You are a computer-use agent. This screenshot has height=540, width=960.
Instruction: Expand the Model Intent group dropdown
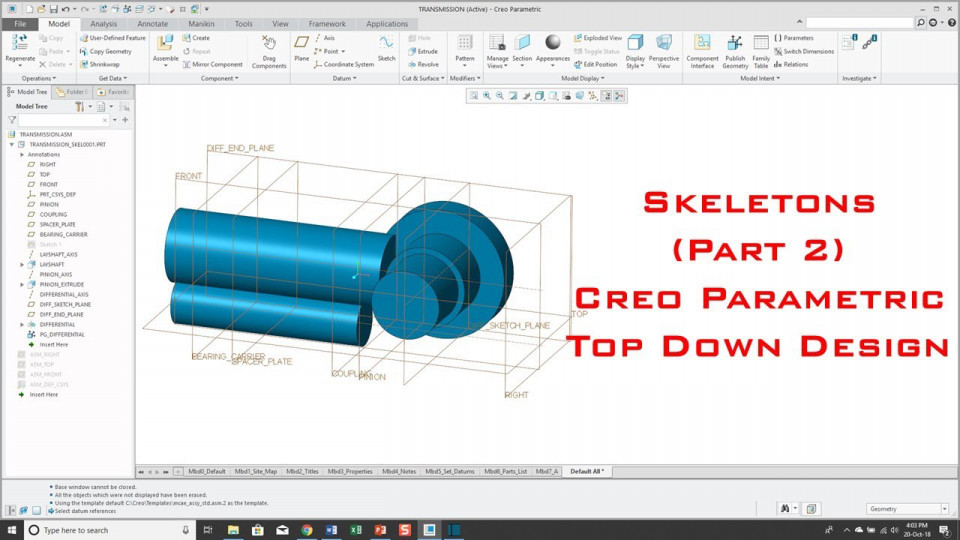click(x=760, y=78)
